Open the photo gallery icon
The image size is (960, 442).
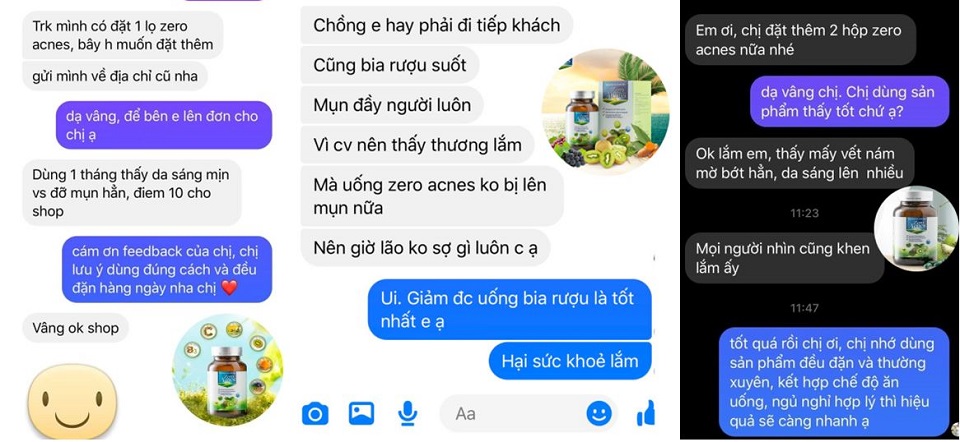pos(361,413)
